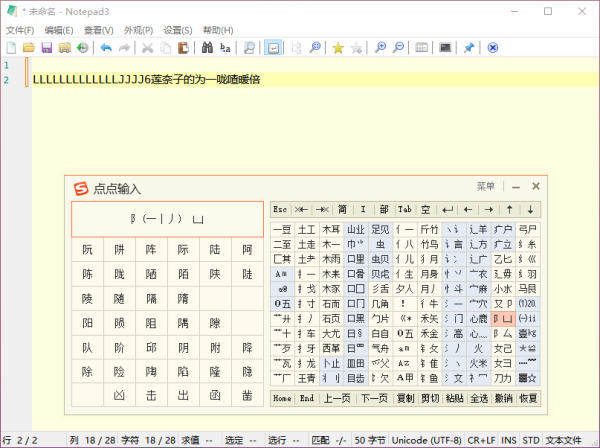Screen dimensions: 600x448
Task: Click the Esc key on the input panel
Action: coord(280,210)
